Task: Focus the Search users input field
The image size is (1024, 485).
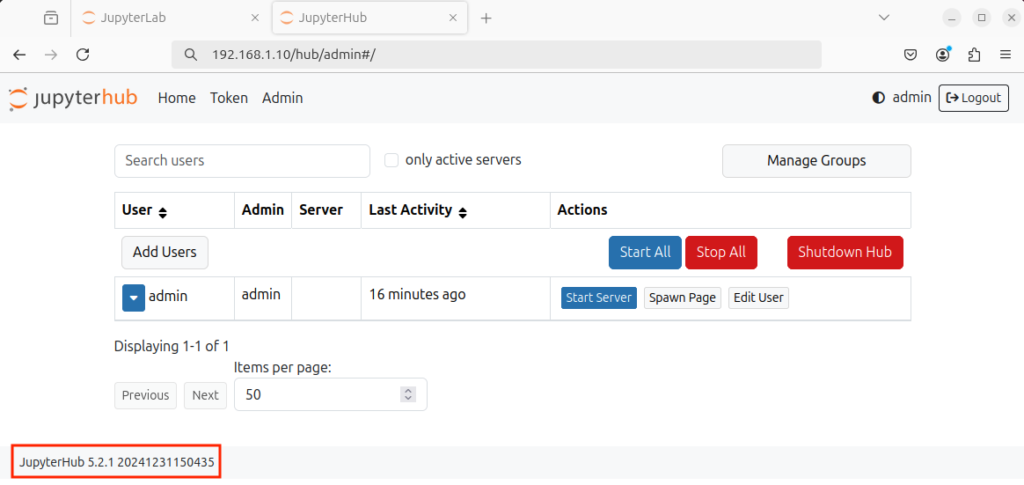Action: pyautogui.click(x=242, y=160)
